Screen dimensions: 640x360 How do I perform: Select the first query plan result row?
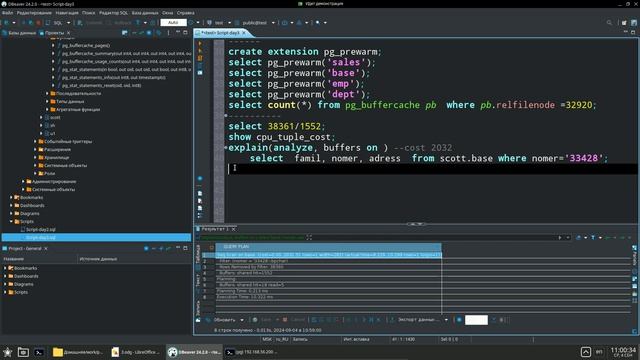(328, 255)
